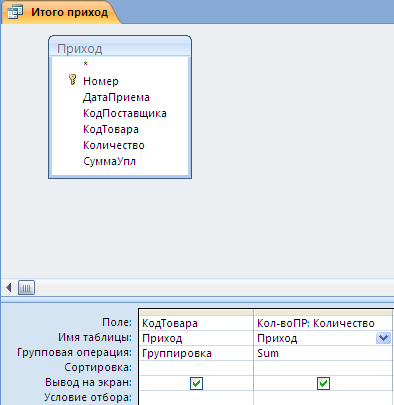This screenshot has height=405, width=394.
Task: Open the Sum group operation cell
Action: tap(323, 353)
